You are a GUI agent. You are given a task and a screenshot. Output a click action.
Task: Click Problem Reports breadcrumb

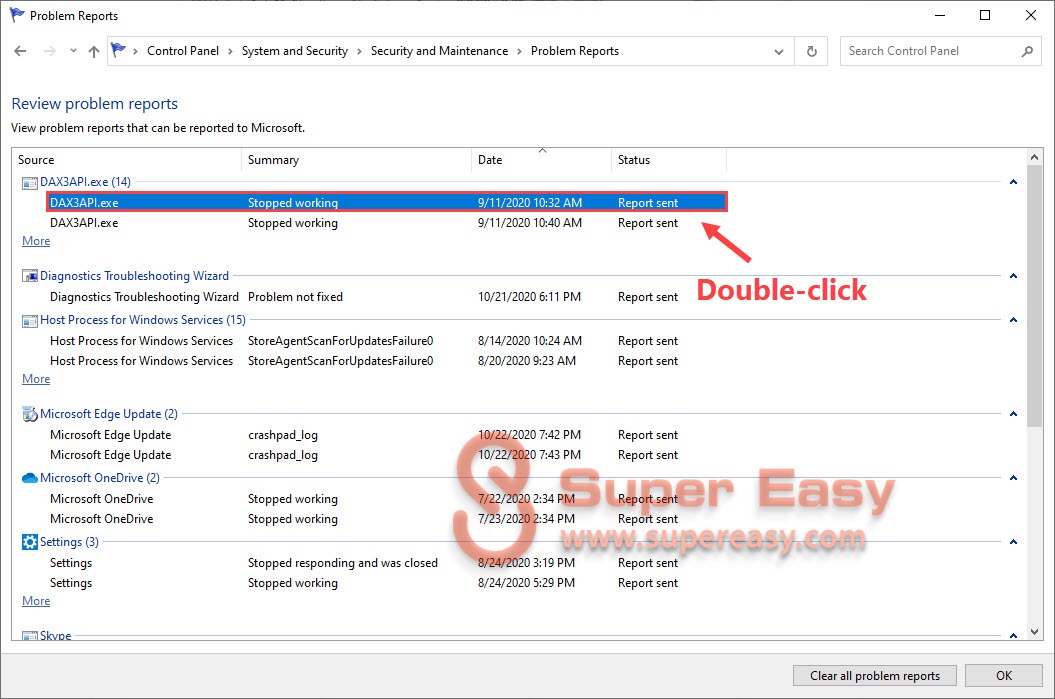tap(575, 51)
